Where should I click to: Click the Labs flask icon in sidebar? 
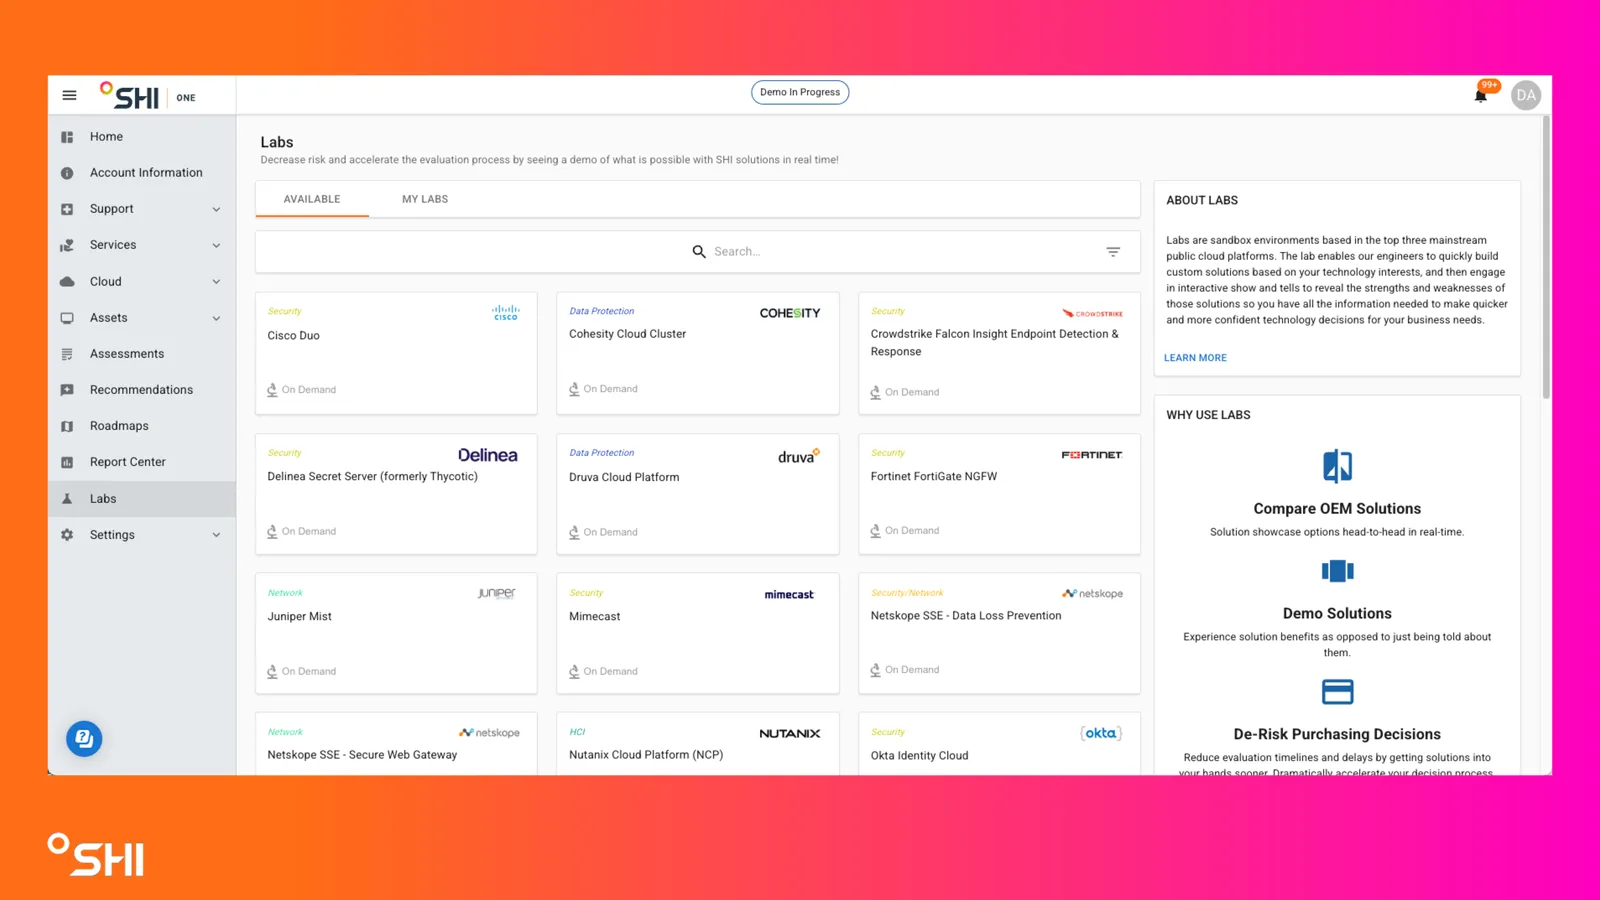(67, 499)
